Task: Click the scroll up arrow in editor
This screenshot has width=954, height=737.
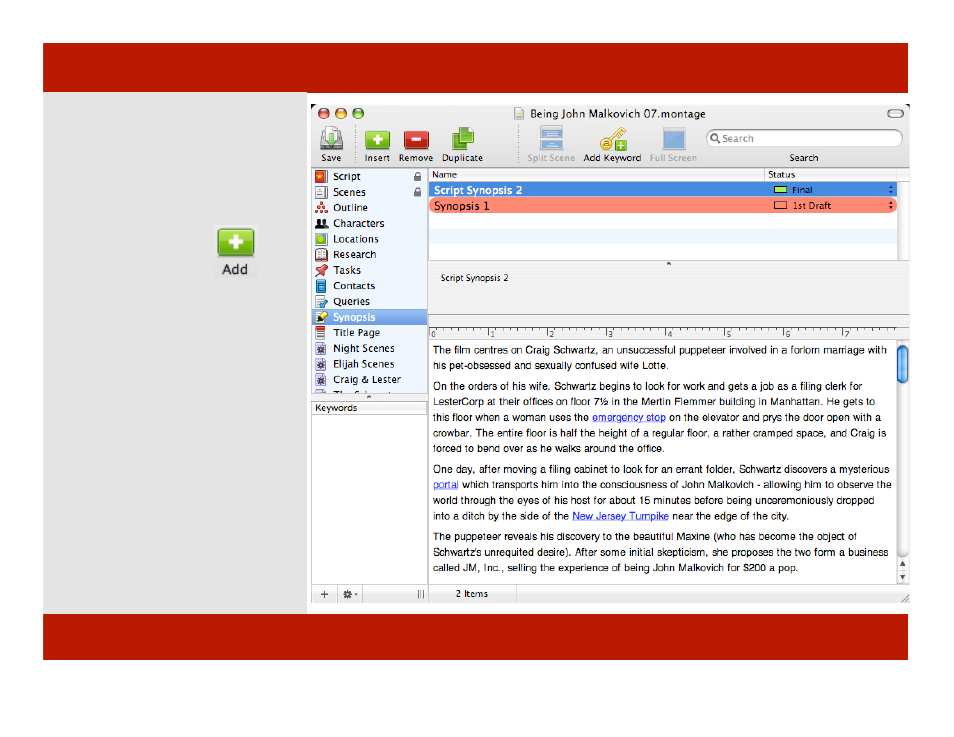Action: pos(903,564)
